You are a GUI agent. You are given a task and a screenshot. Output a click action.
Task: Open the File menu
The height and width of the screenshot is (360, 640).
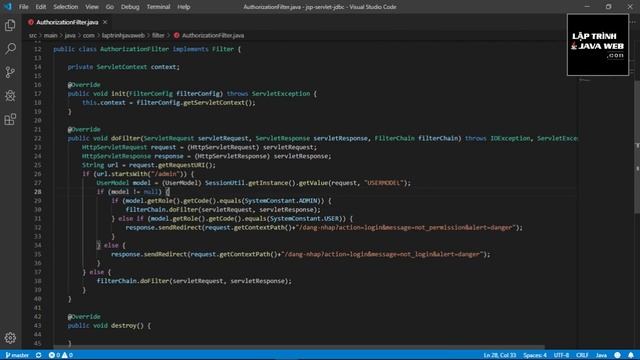[x=24, y=7]
